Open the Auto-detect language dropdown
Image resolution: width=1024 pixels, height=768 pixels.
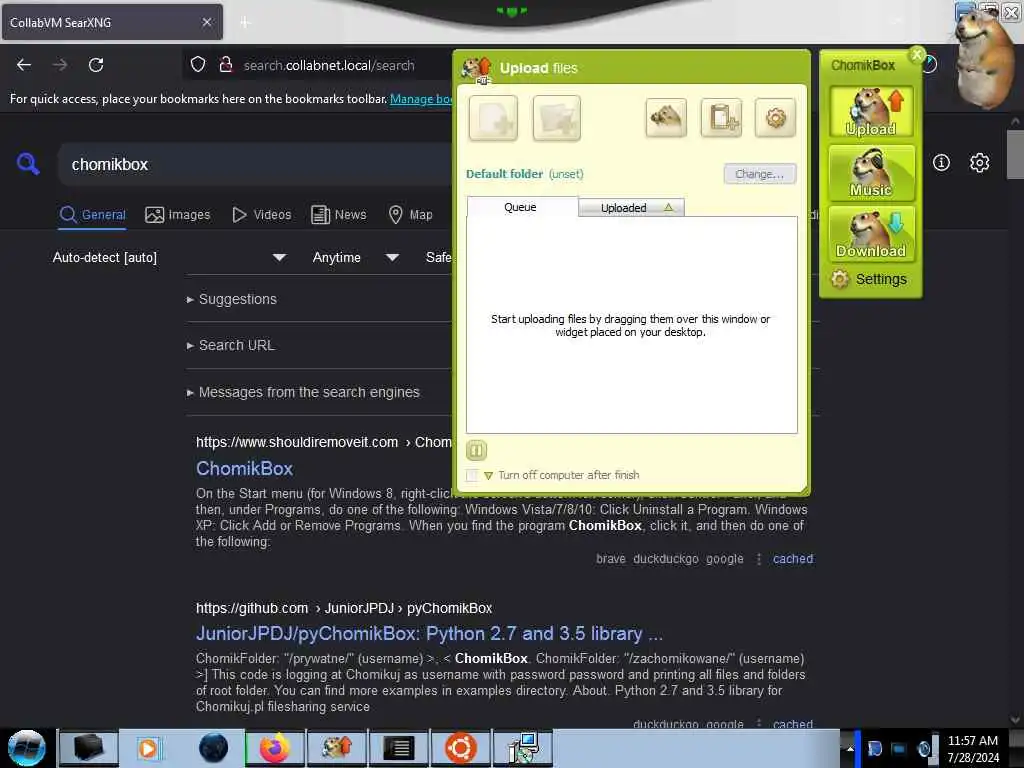[x=170, y=257]
